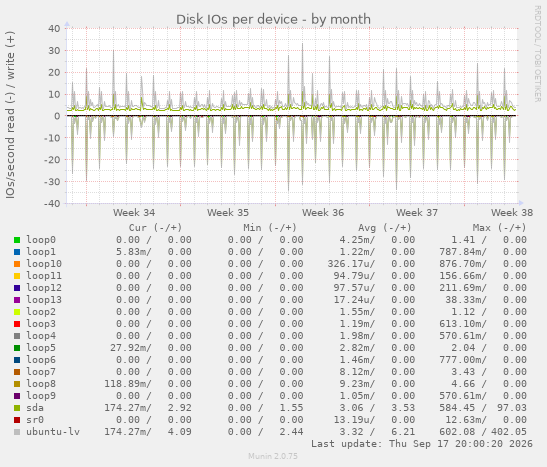Click the 584.45 max read value for sda
This screenshot has width=547, height=467.
coord(457,408)
